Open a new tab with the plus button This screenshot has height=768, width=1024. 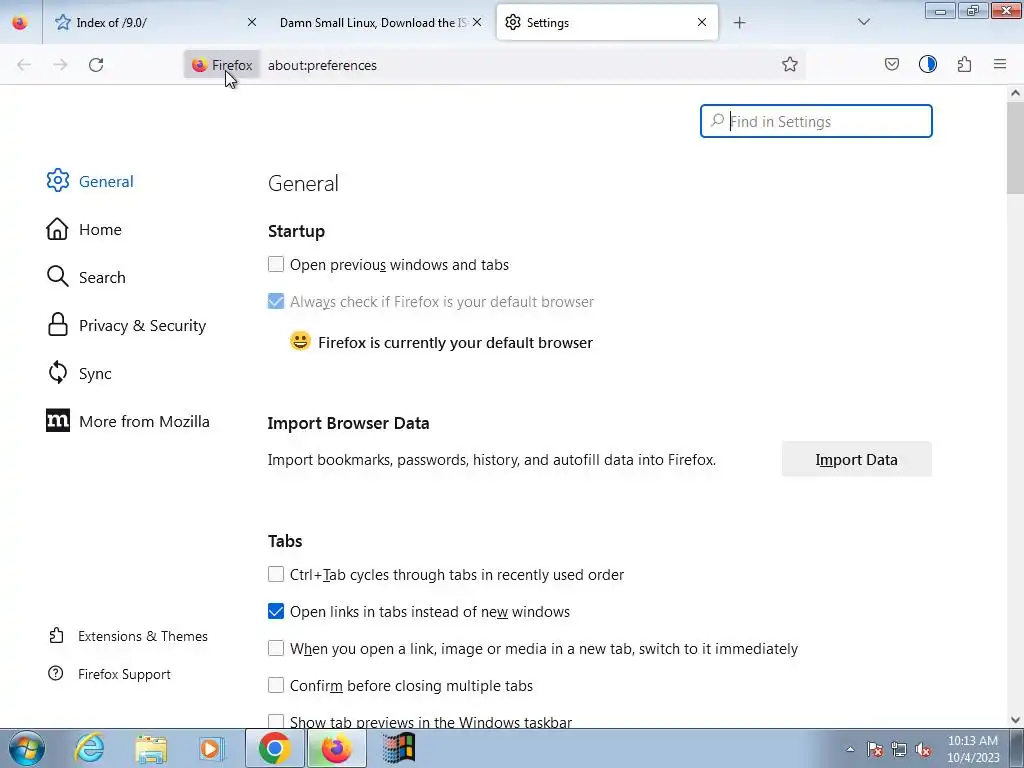click(739, 23)
